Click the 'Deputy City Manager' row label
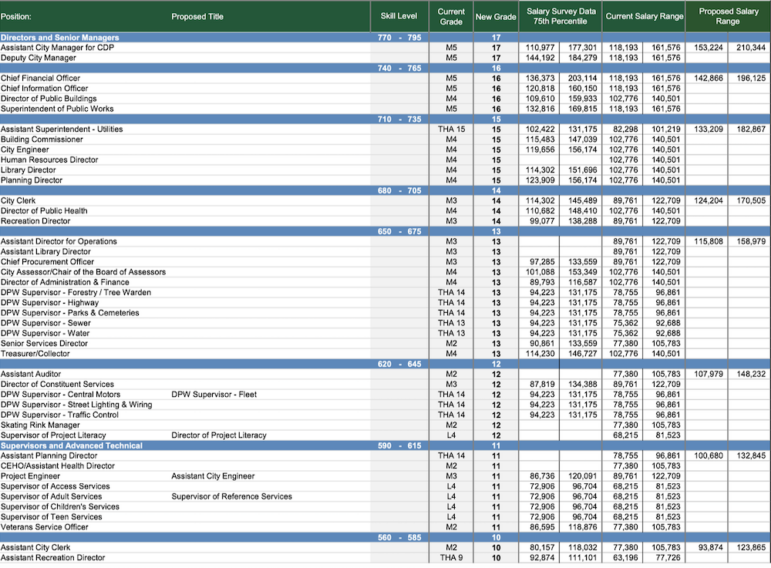Screen dimensions: 771x568 click(38, 58)
